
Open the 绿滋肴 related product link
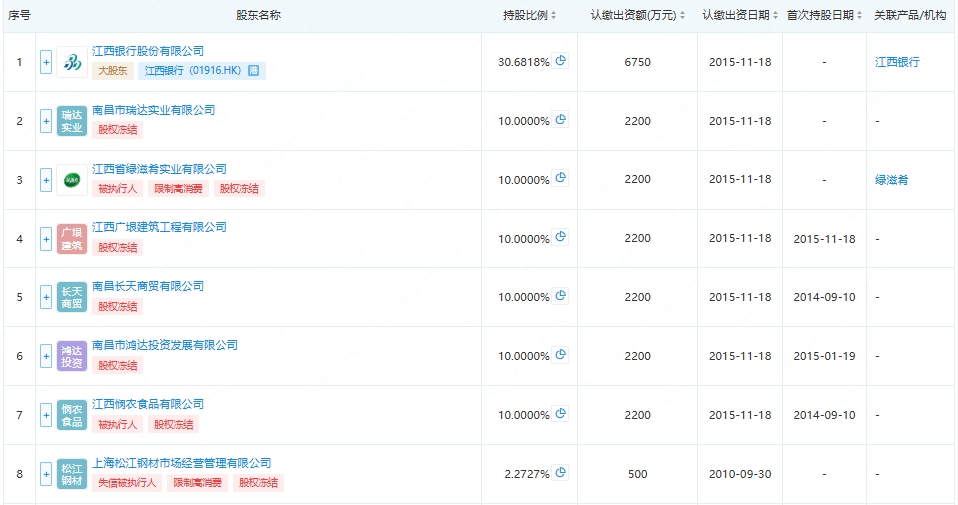[x=891, y=180]
